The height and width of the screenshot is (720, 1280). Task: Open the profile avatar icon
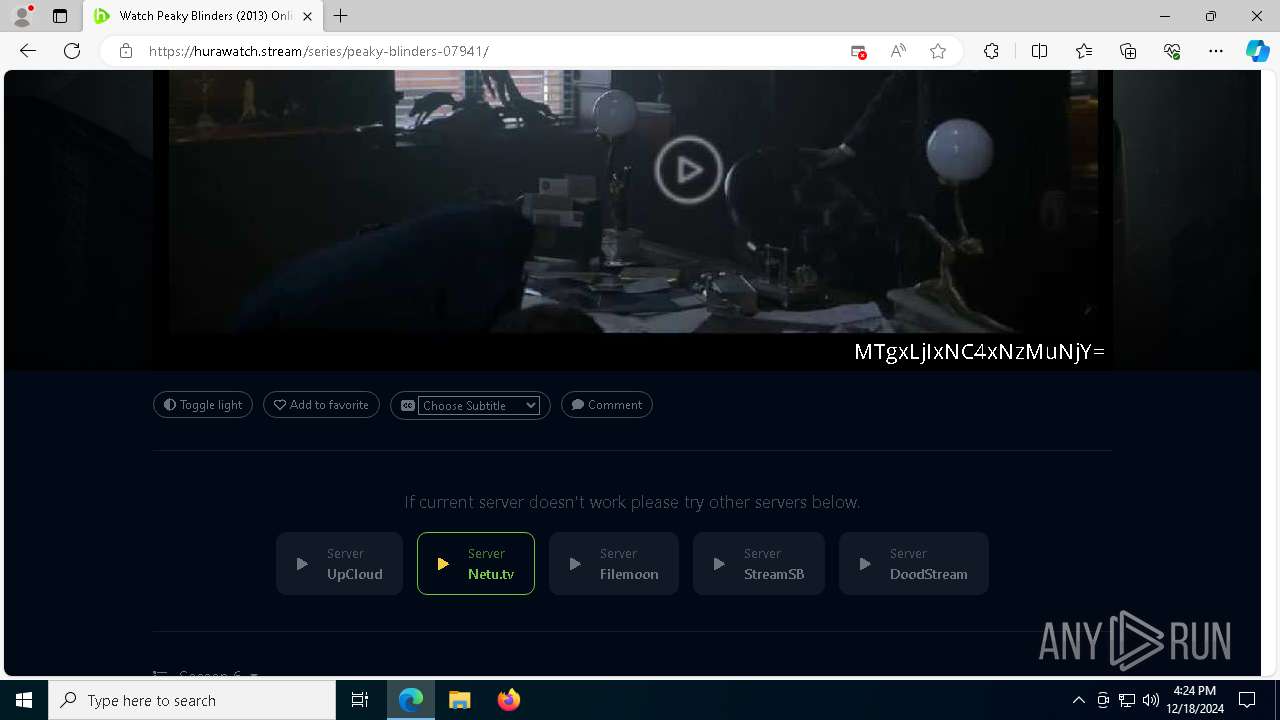click(x=22, y=16)
